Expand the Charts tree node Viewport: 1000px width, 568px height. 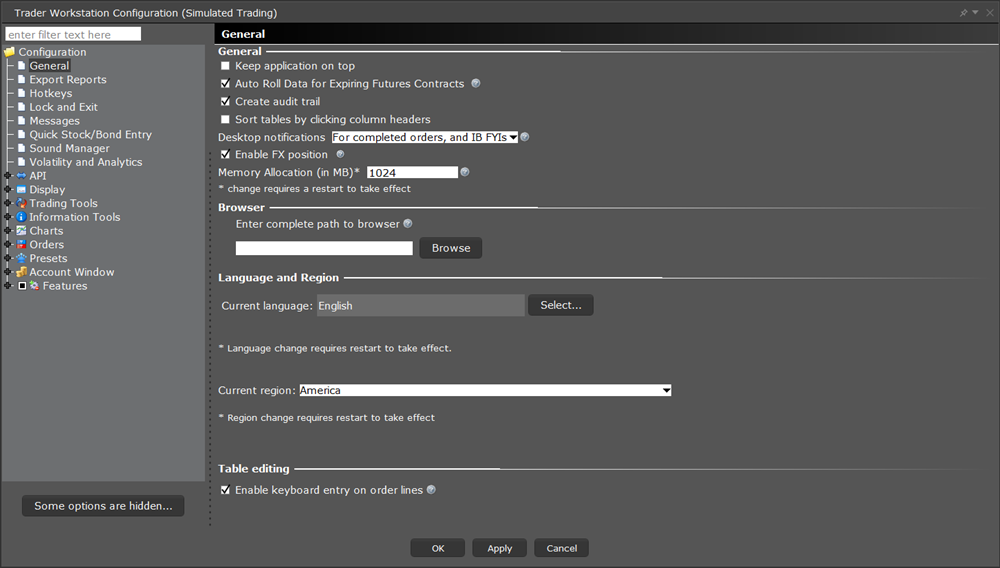(8, 231)
